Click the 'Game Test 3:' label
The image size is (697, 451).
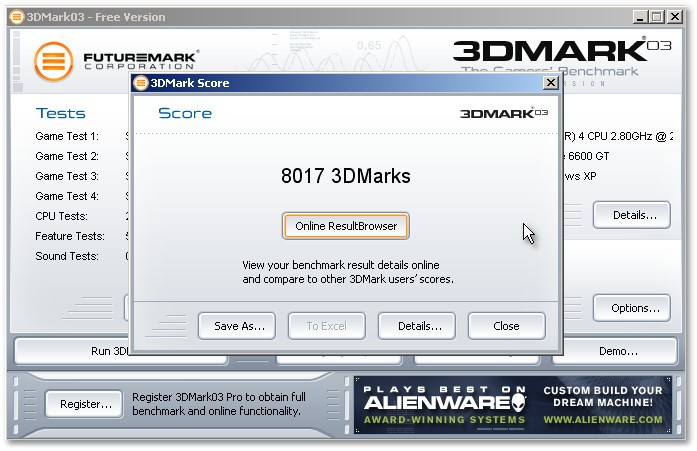point(67,176)
